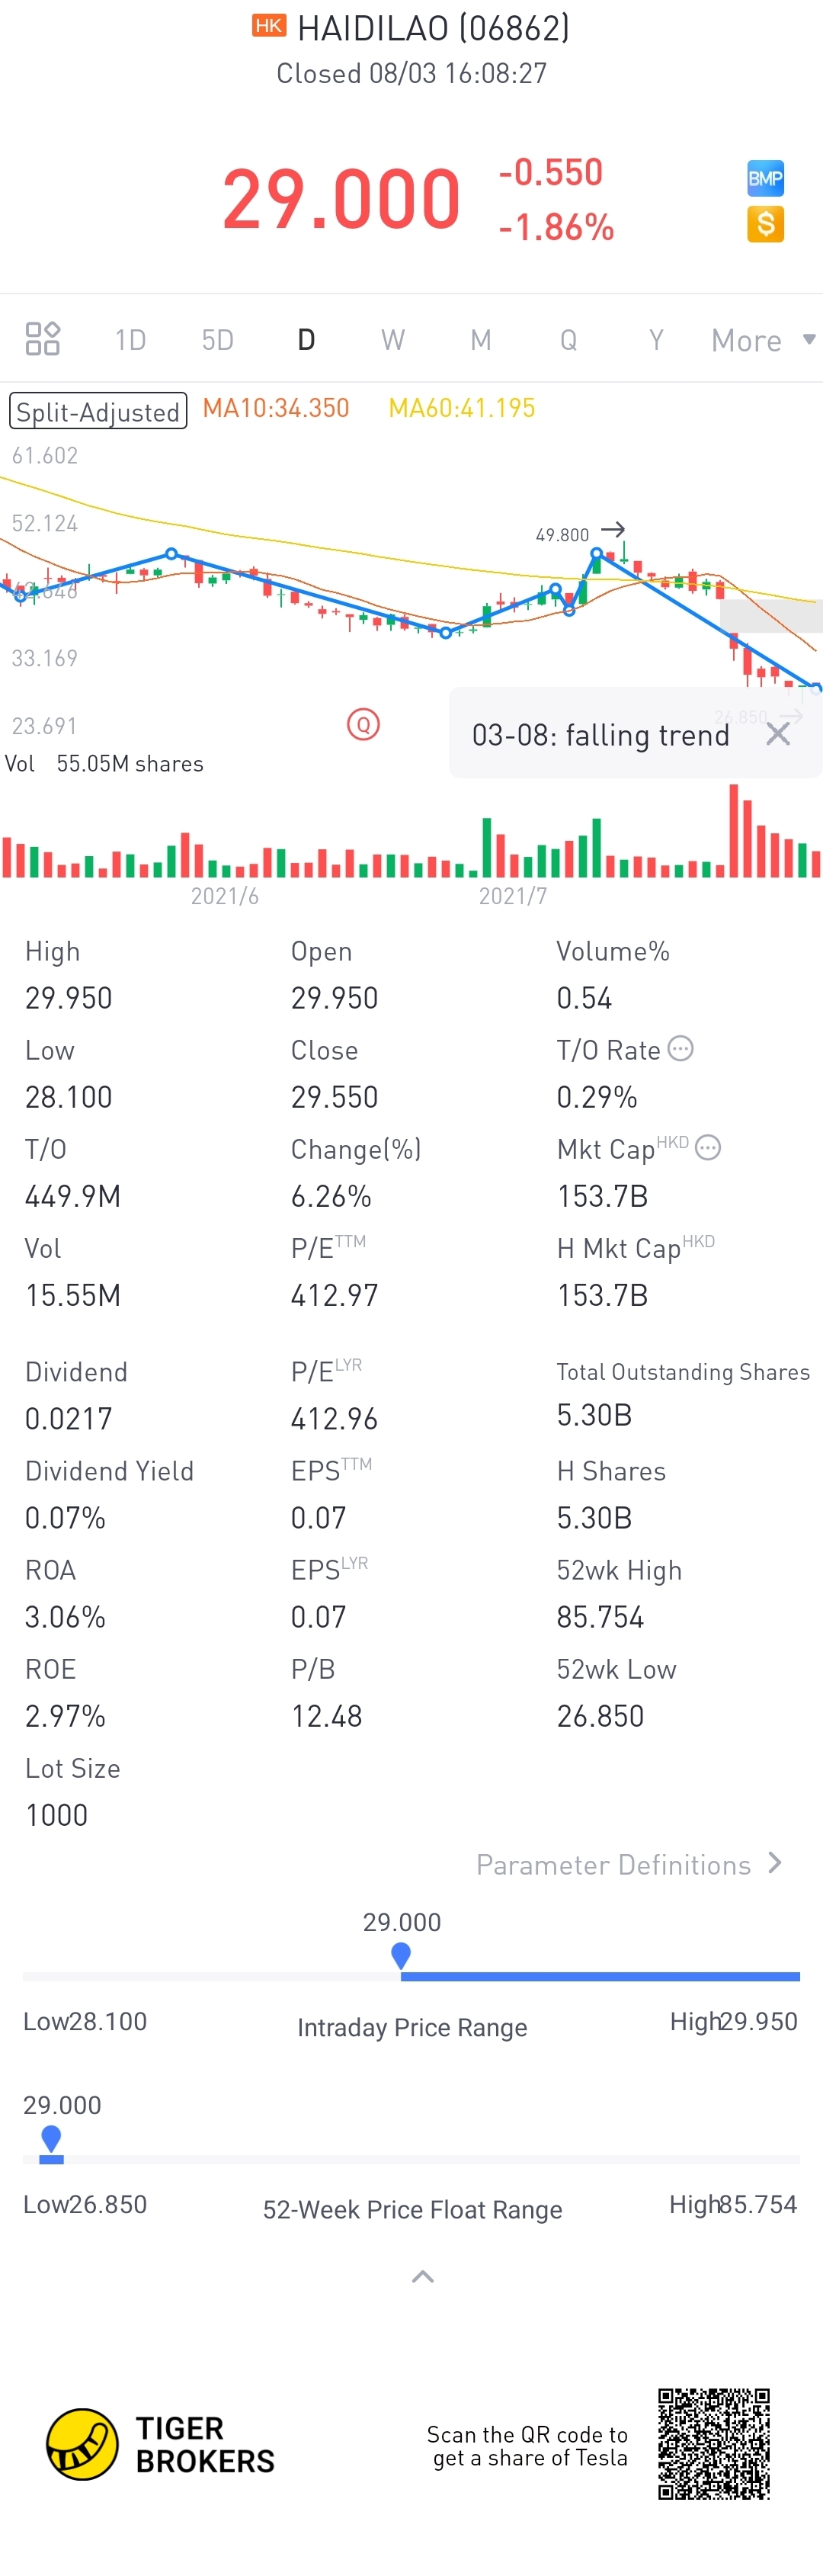Select the W weekly chart tab
Viewport: 823px width, 2576px height.
click(x=393, y=340)
